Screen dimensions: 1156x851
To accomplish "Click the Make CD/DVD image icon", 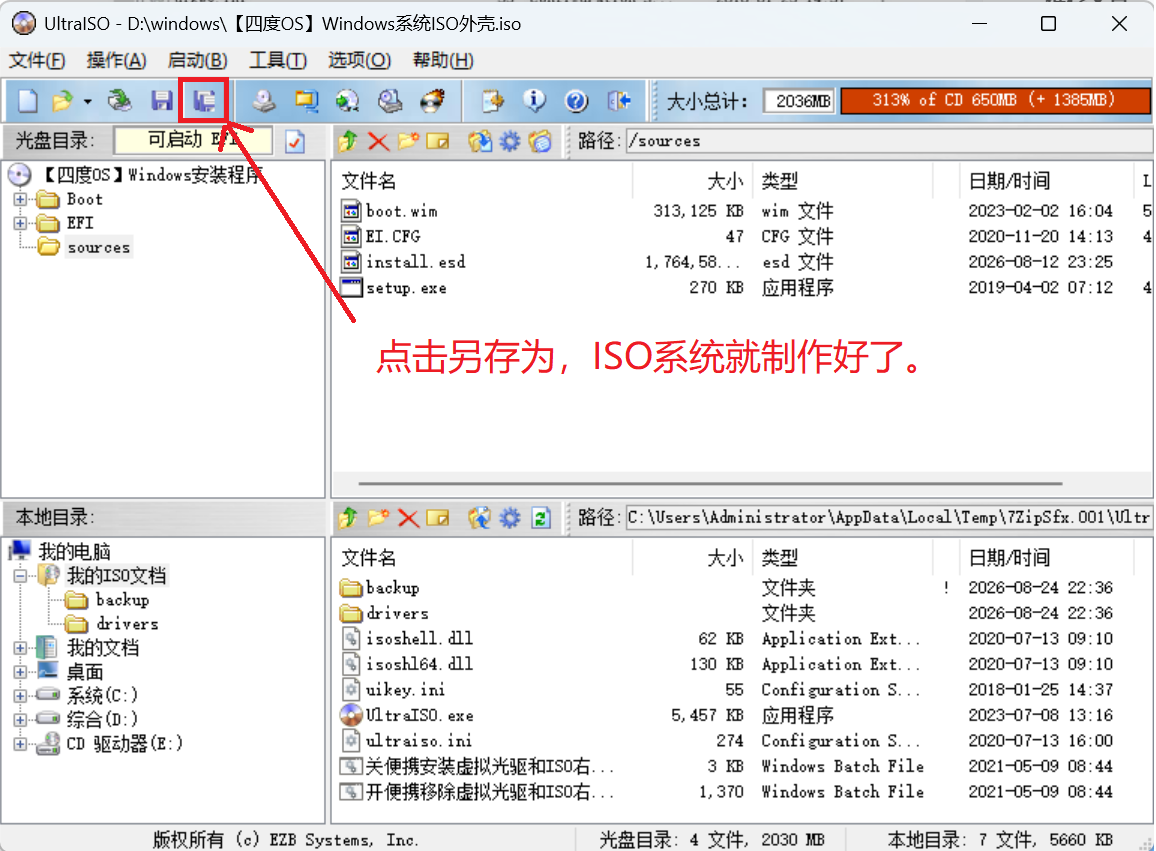I will pyautogui.click(x=263, y=100).
